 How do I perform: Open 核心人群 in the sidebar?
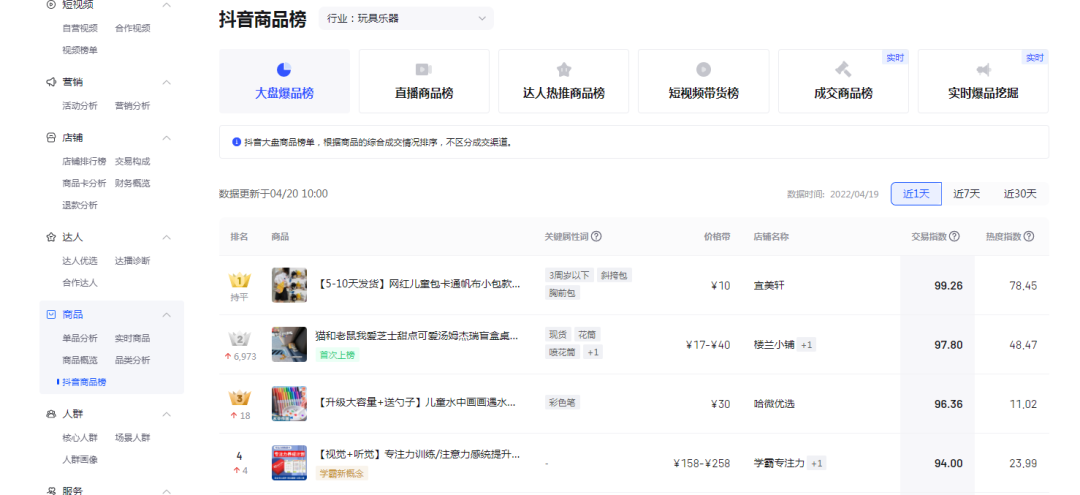(80, 438)
